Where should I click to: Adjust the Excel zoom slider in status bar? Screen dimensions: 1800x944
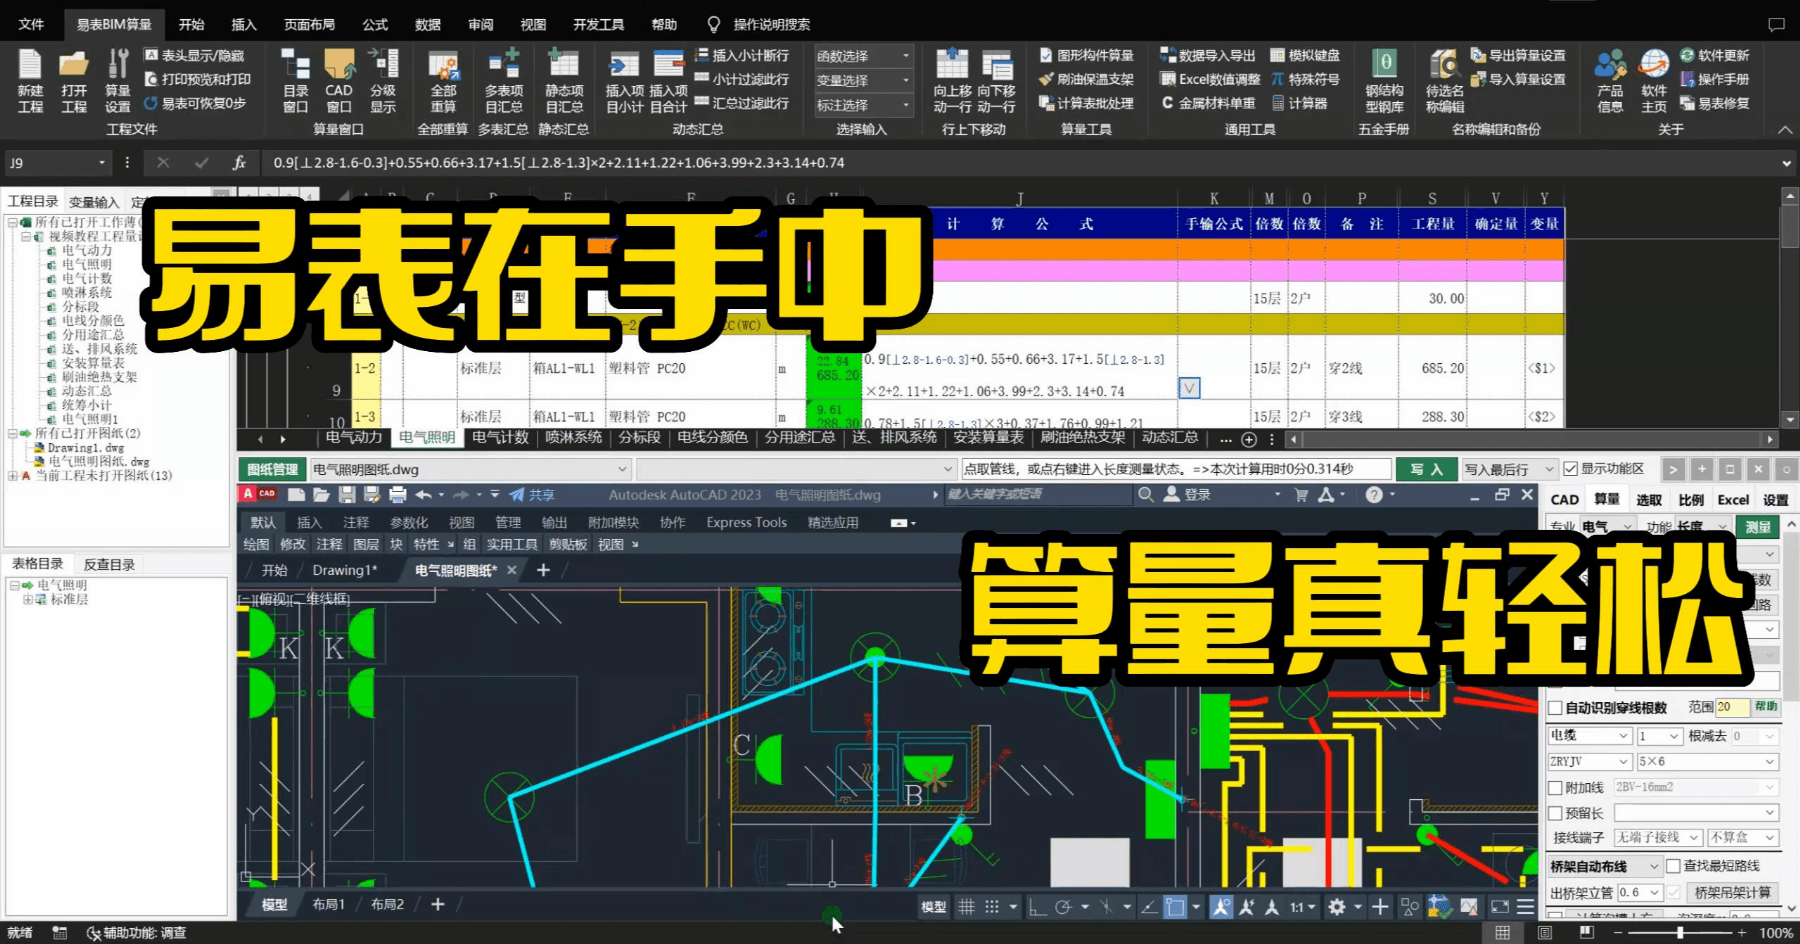coord(1680,932)
